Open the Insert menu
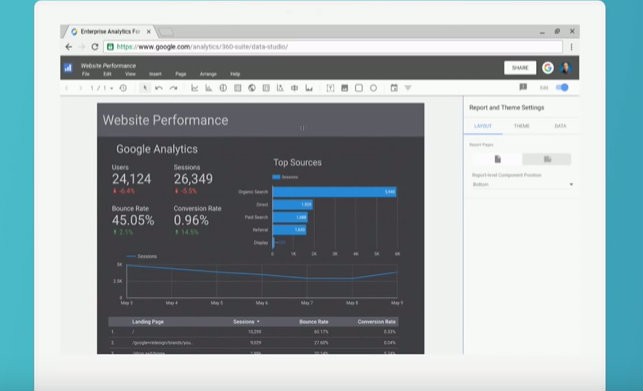The image size is (643, 391). click(155, 74)
